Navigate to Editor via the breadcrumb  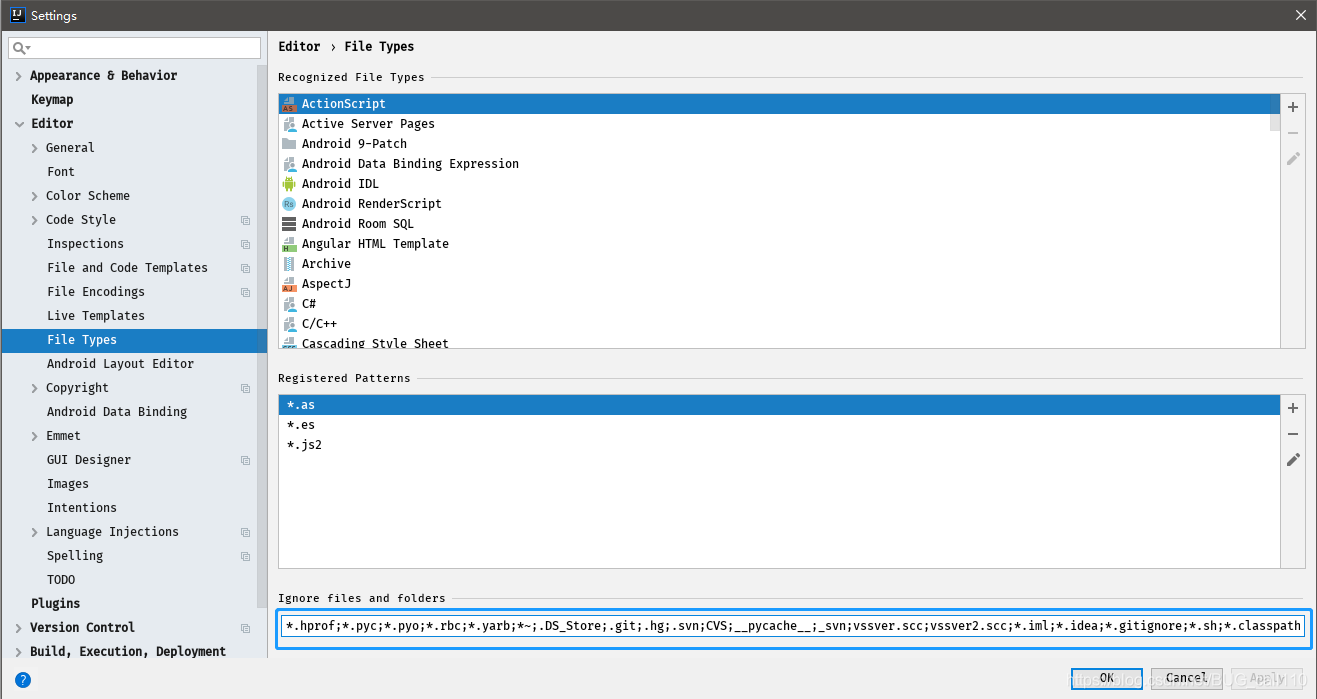click(299, 46)
